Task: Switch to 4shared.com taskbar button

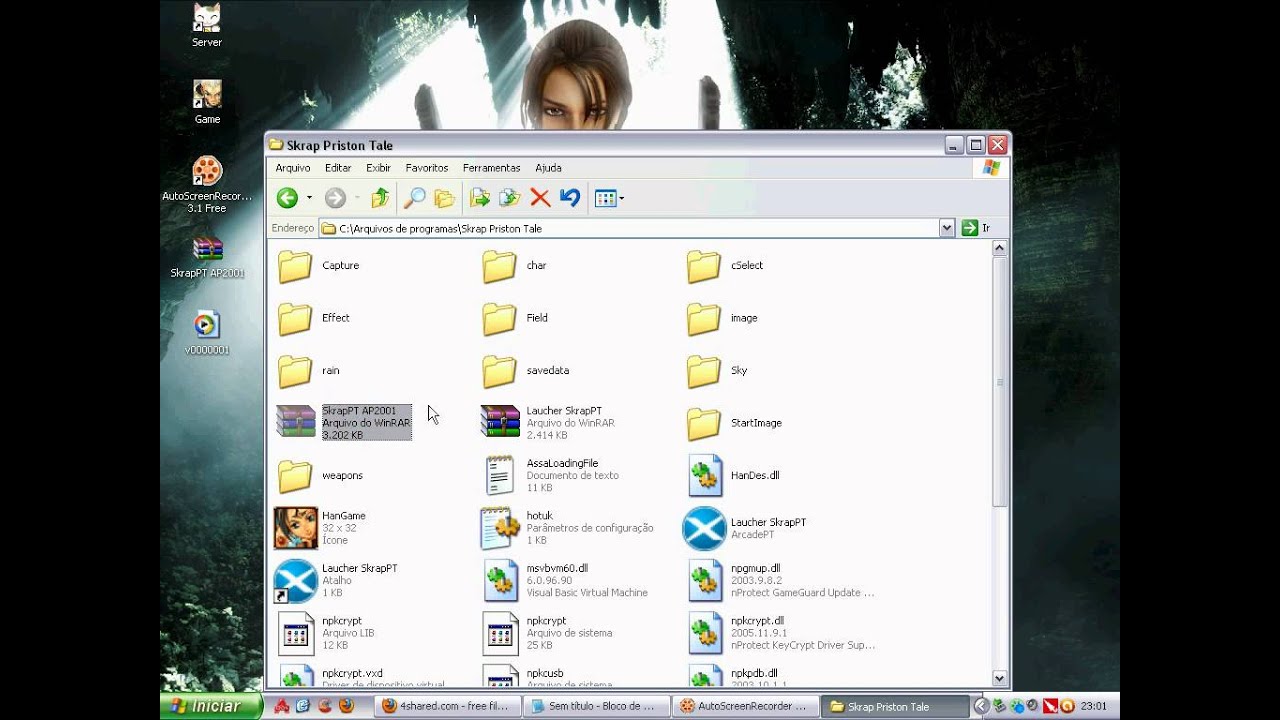Action: coord(447,706)
